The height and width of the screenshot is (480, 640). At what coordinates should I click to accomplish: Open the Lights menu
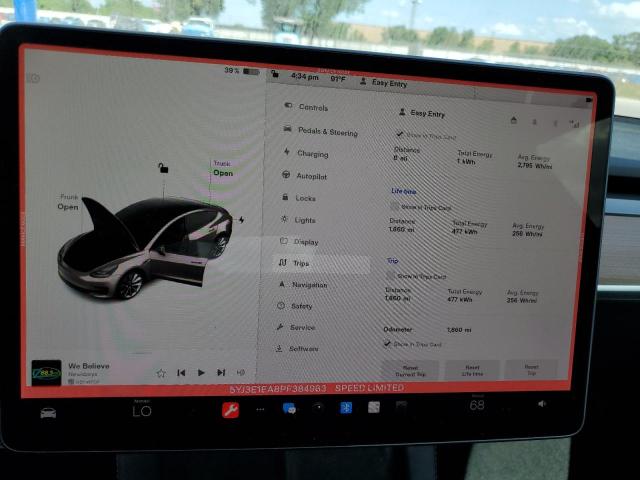(x=298, y=220)
